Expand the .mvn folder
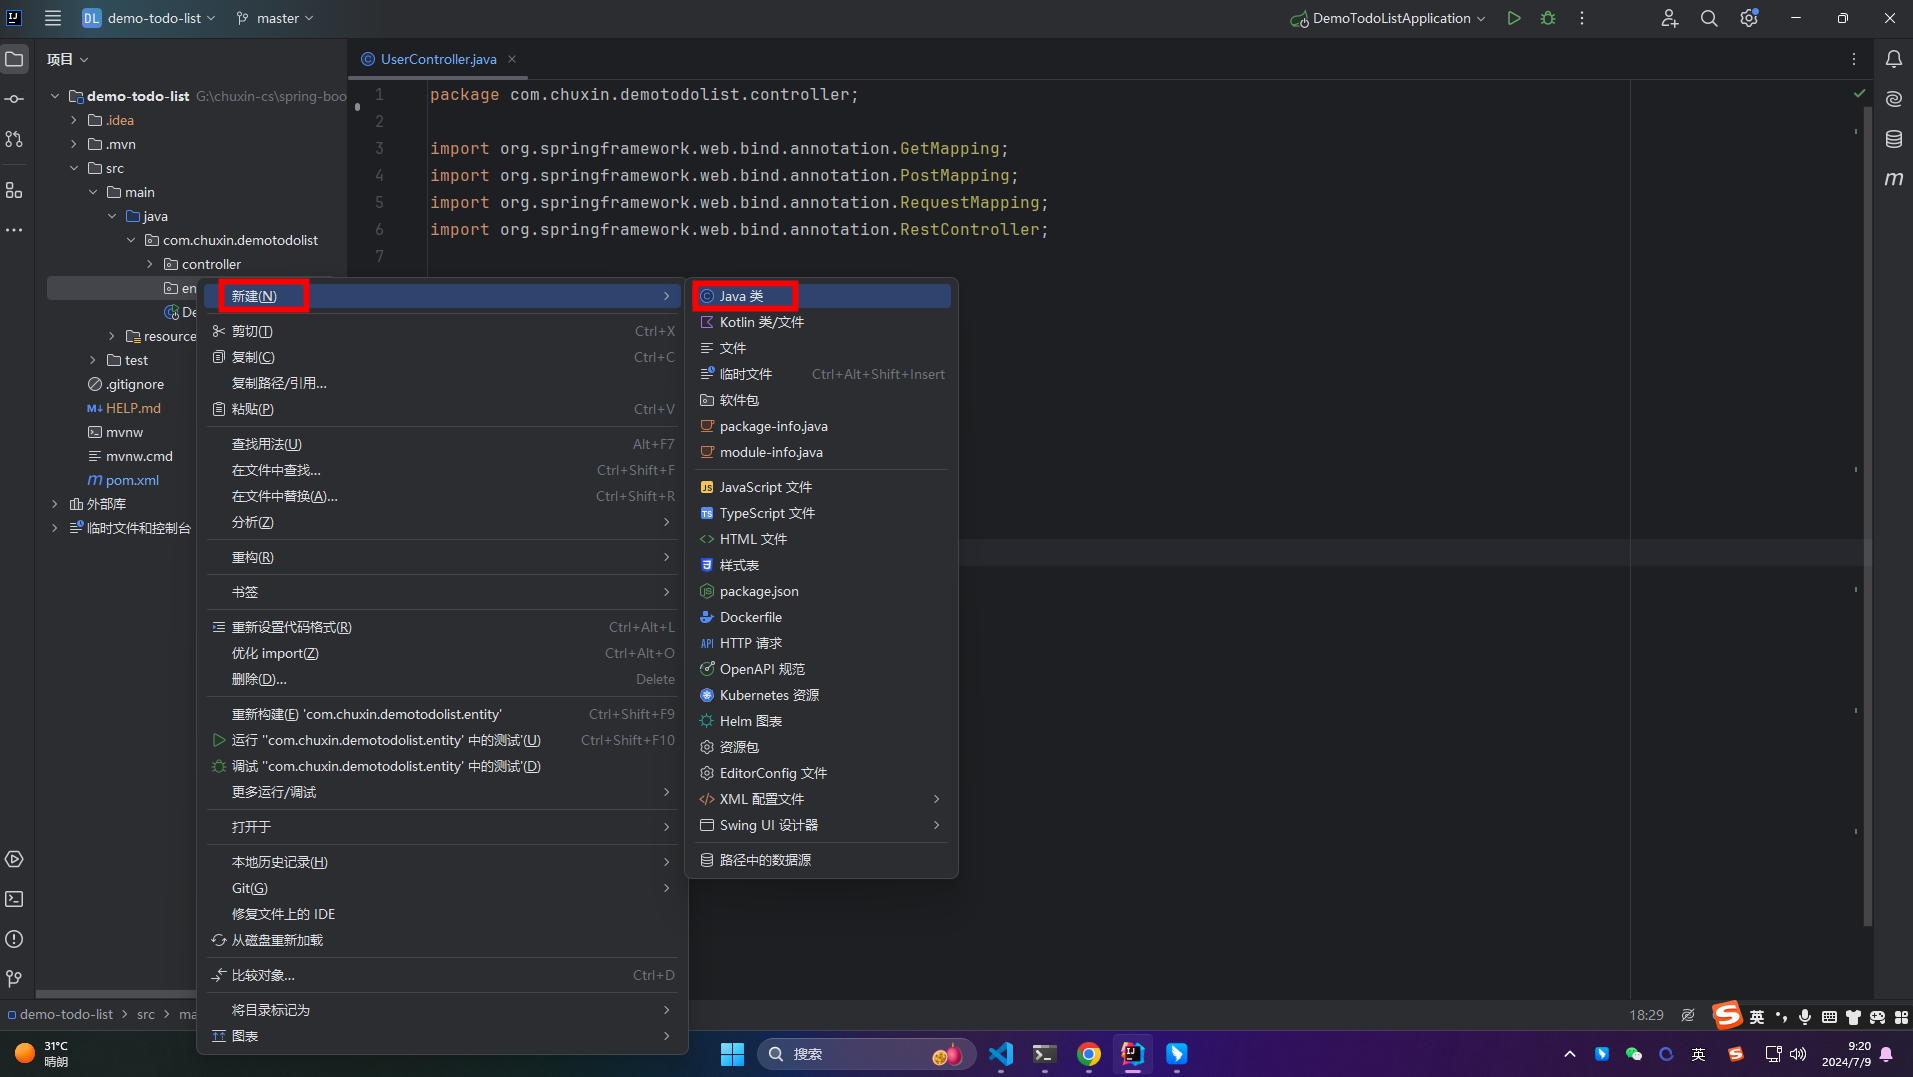Viewport: 1913px width, 1077px height. point(73,144)
